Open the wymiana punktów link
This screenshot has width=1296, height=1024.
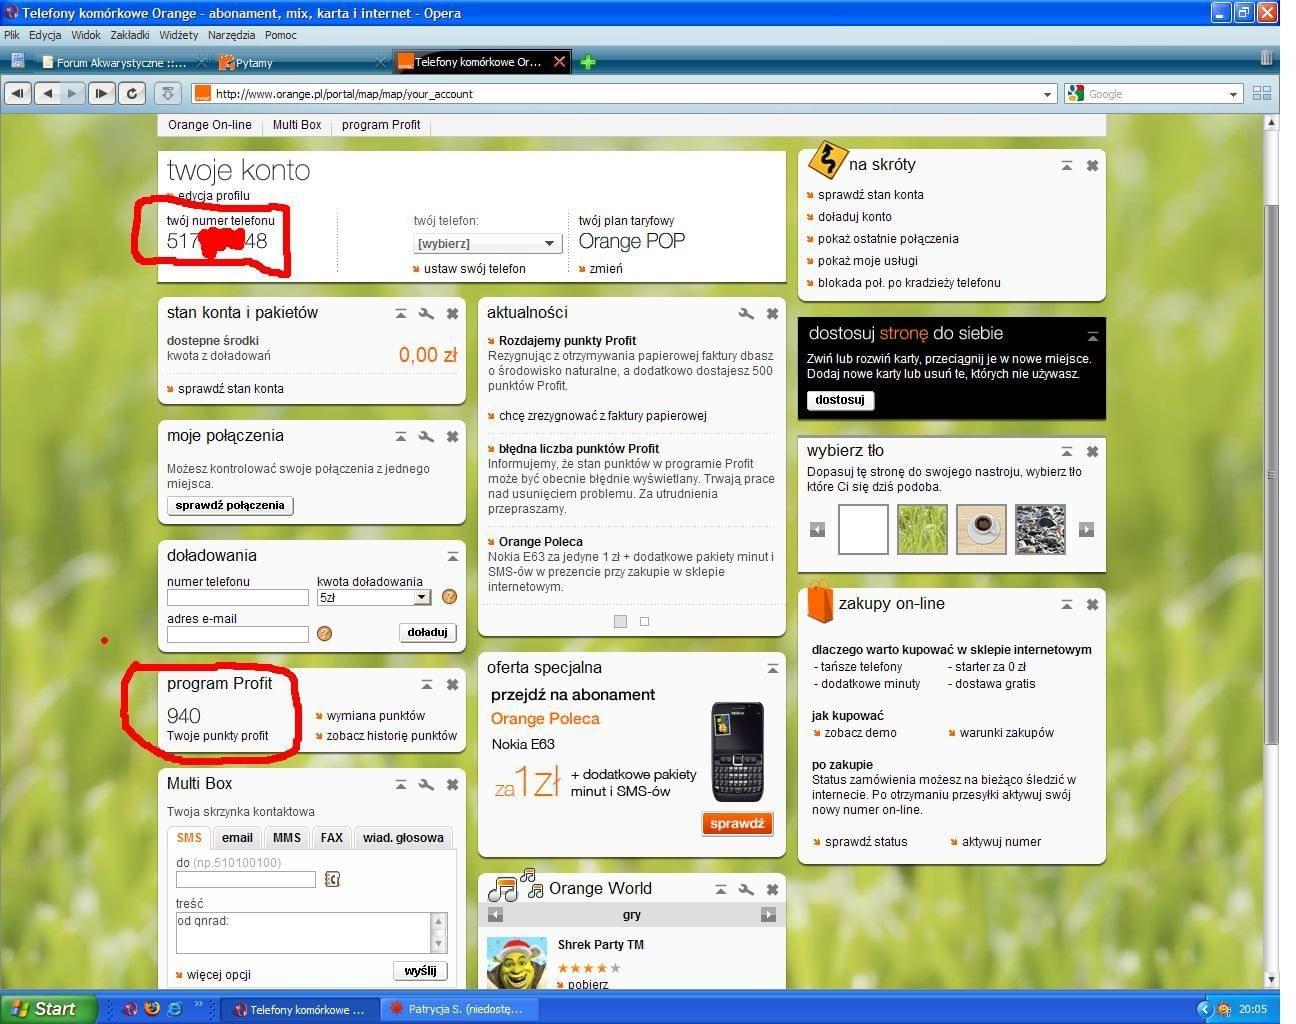tap(376, 716)
